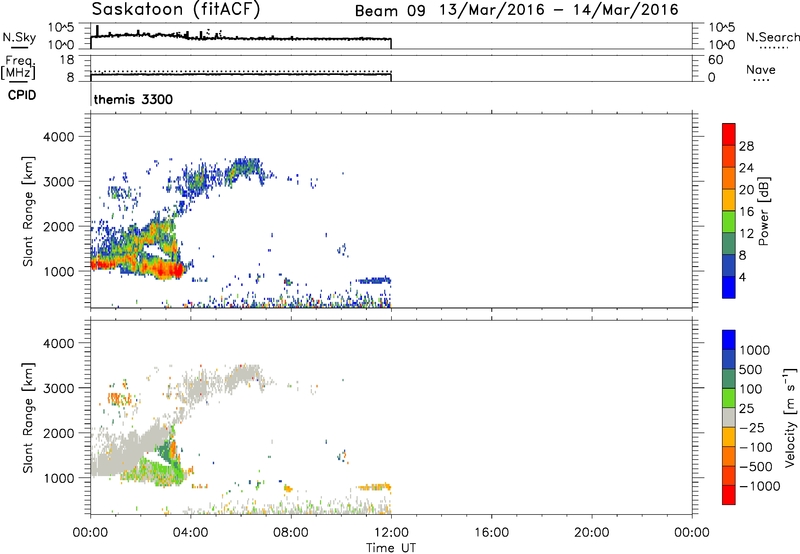Click the red bottom segment of Velocity colorbar

click(x=729, y=495)
